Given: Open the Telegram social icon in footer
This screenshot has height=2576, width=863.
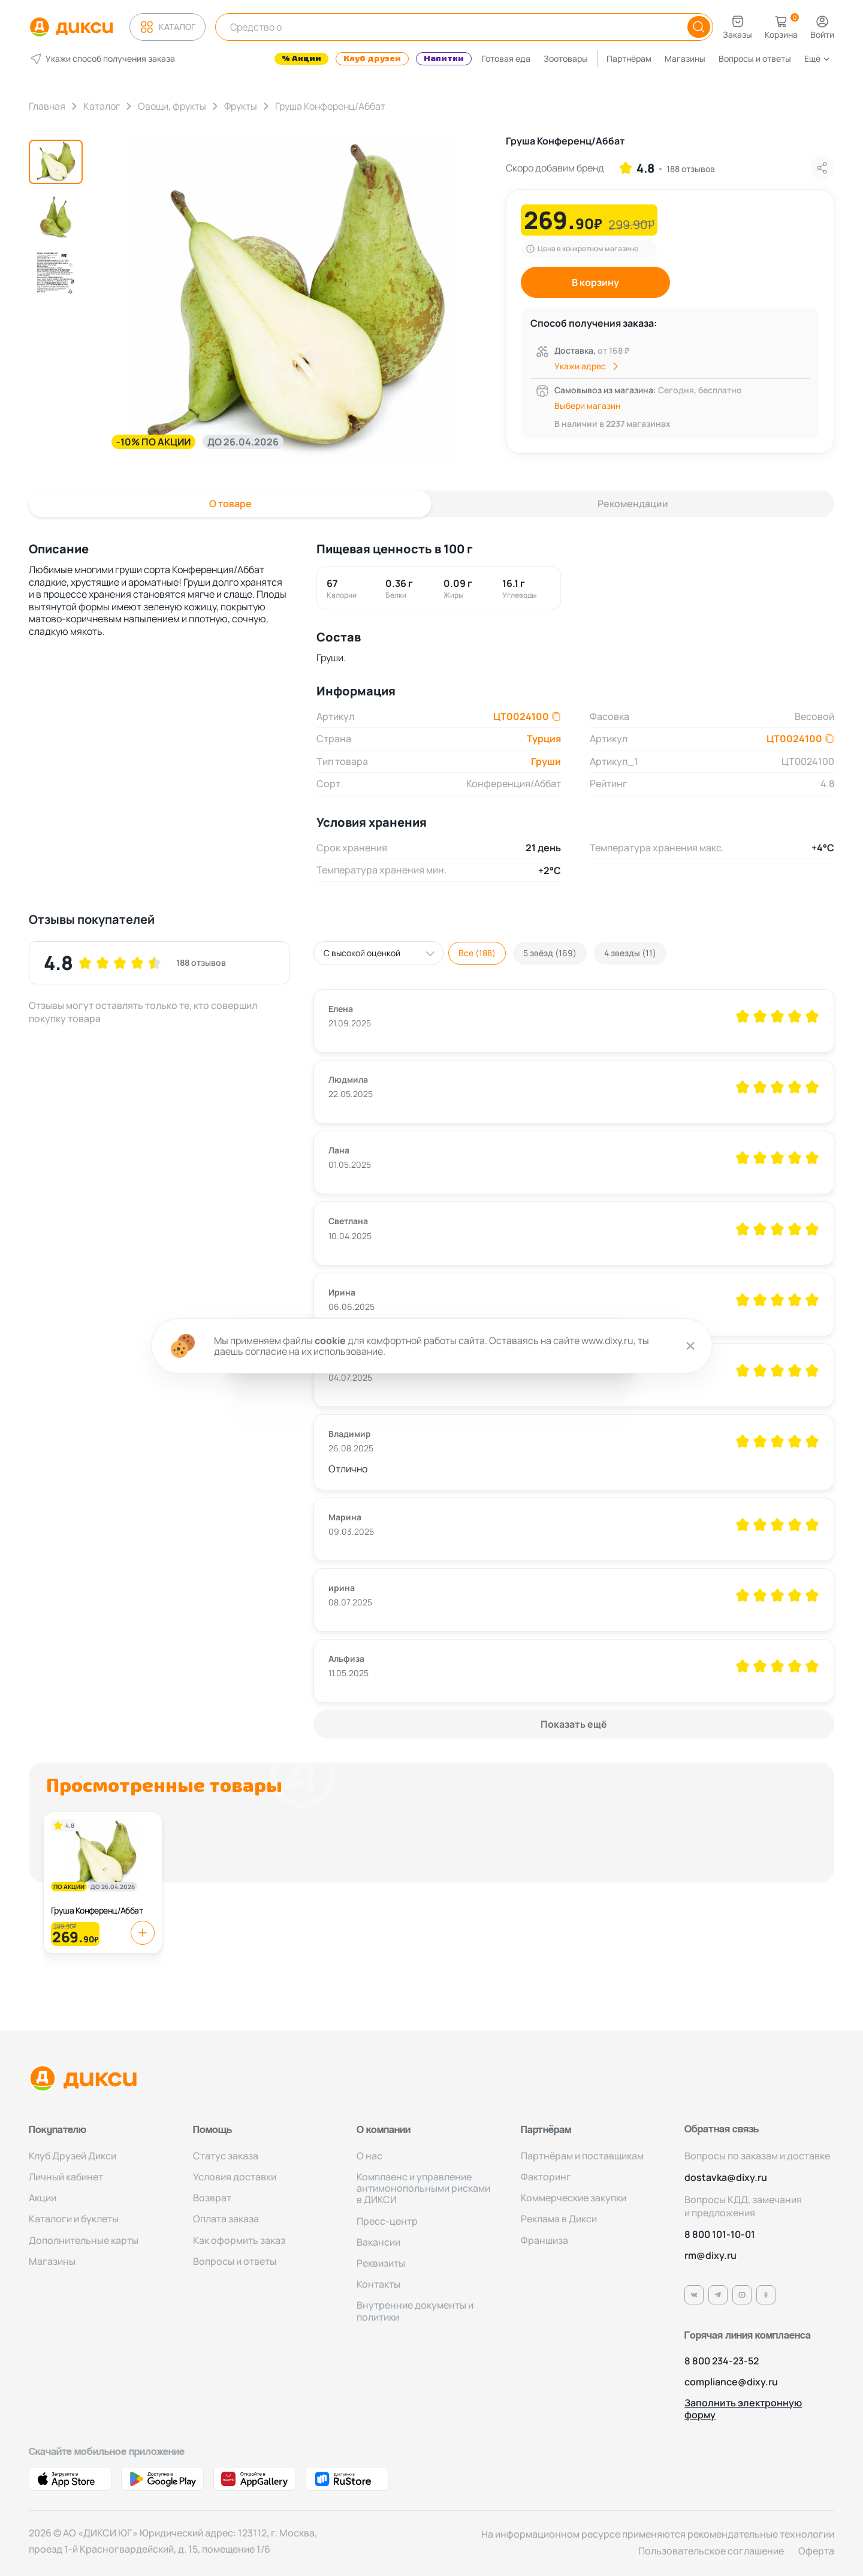Looking at the screenshot, I should coord(718,2295).
